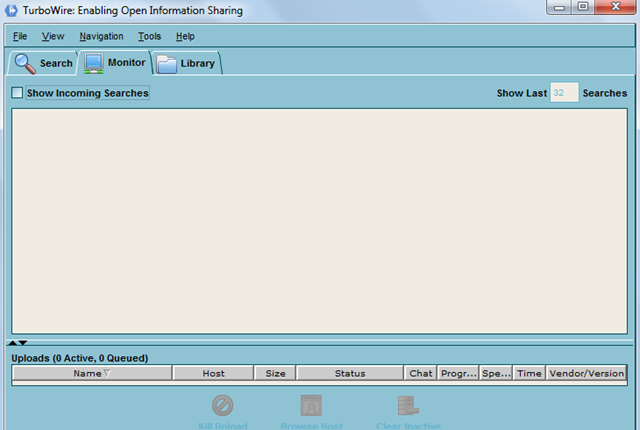Screen dimensions: 640x430
Task: Click the TurboWire logo in title bar
Action: click(x=11, y=10)
